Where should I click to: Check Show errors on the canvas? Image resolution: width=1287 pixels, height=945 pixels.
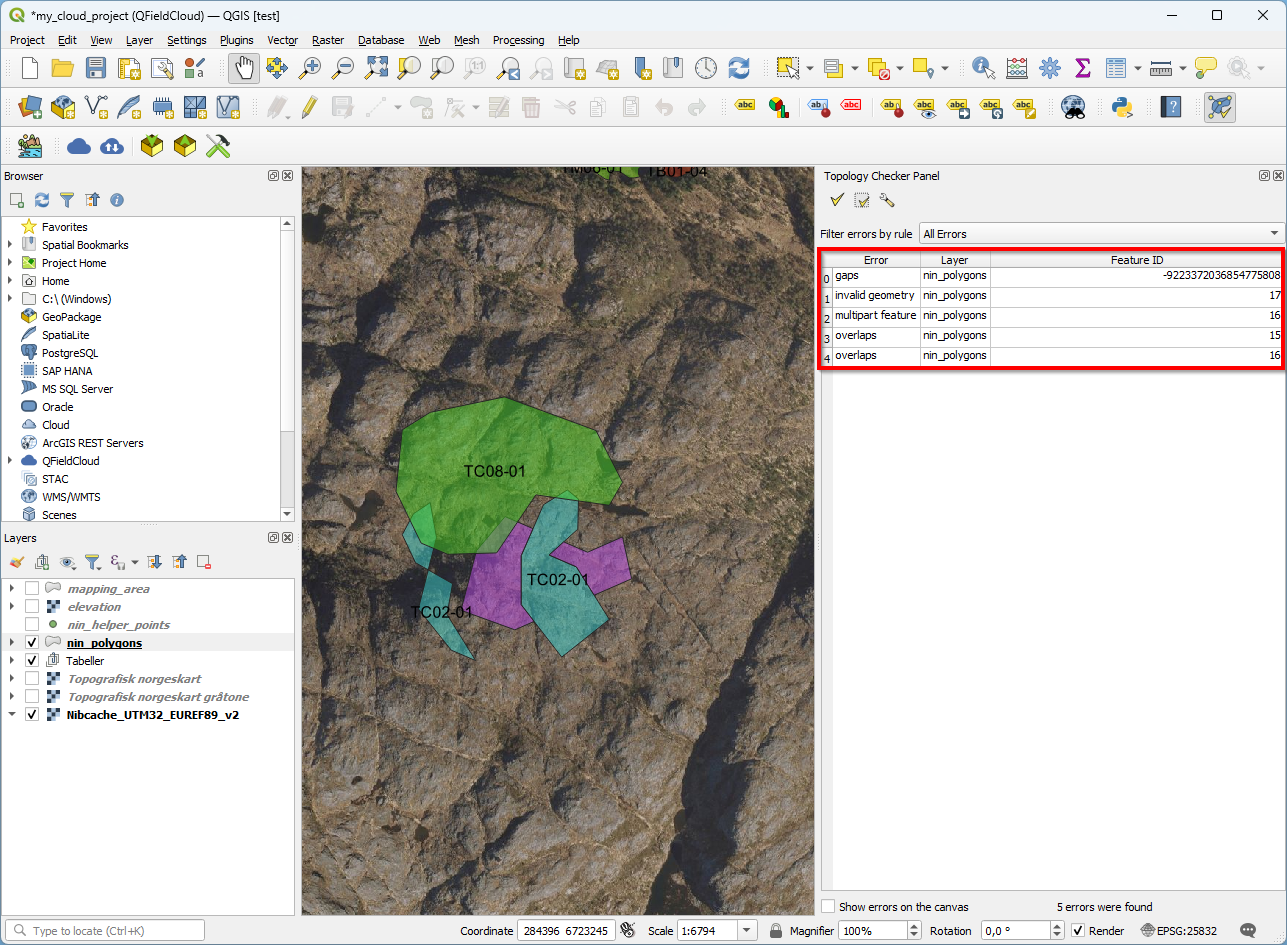coord(828,907)
